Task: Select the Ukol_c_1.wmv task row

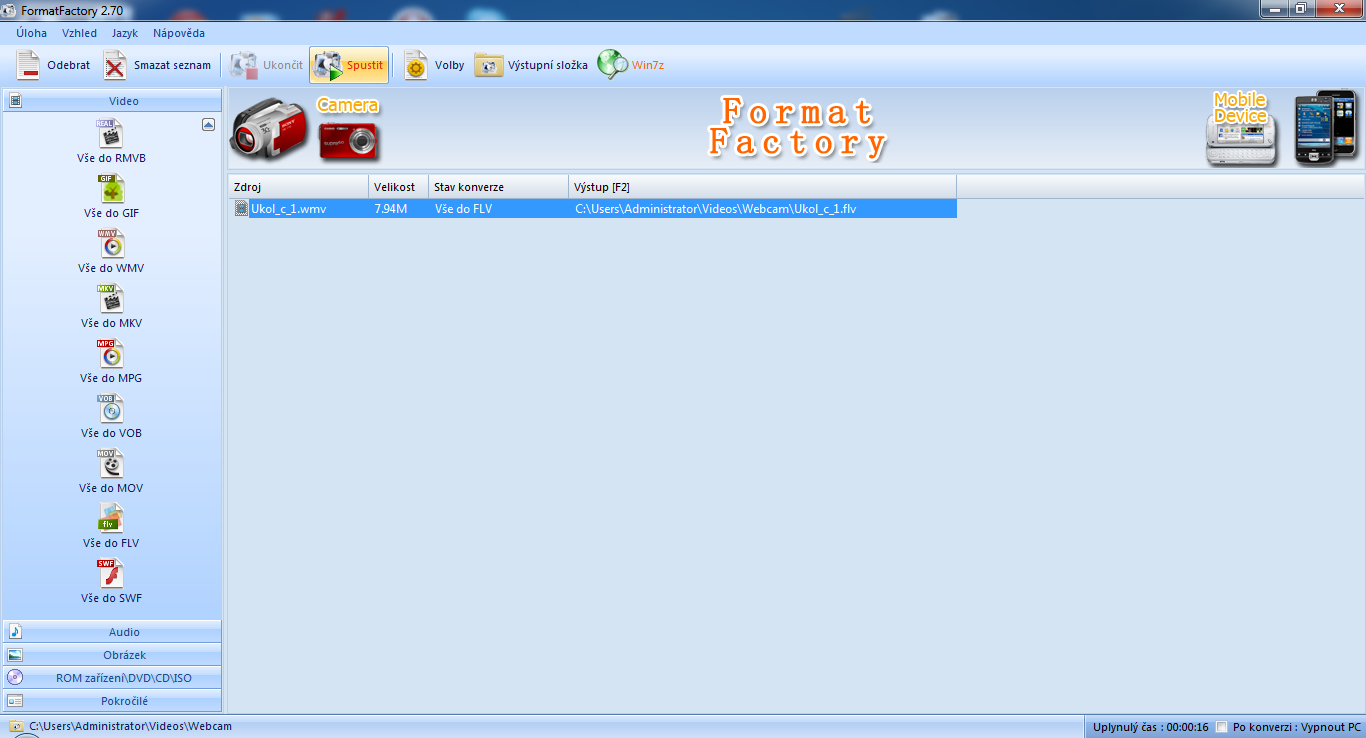Action: [593, 208]
